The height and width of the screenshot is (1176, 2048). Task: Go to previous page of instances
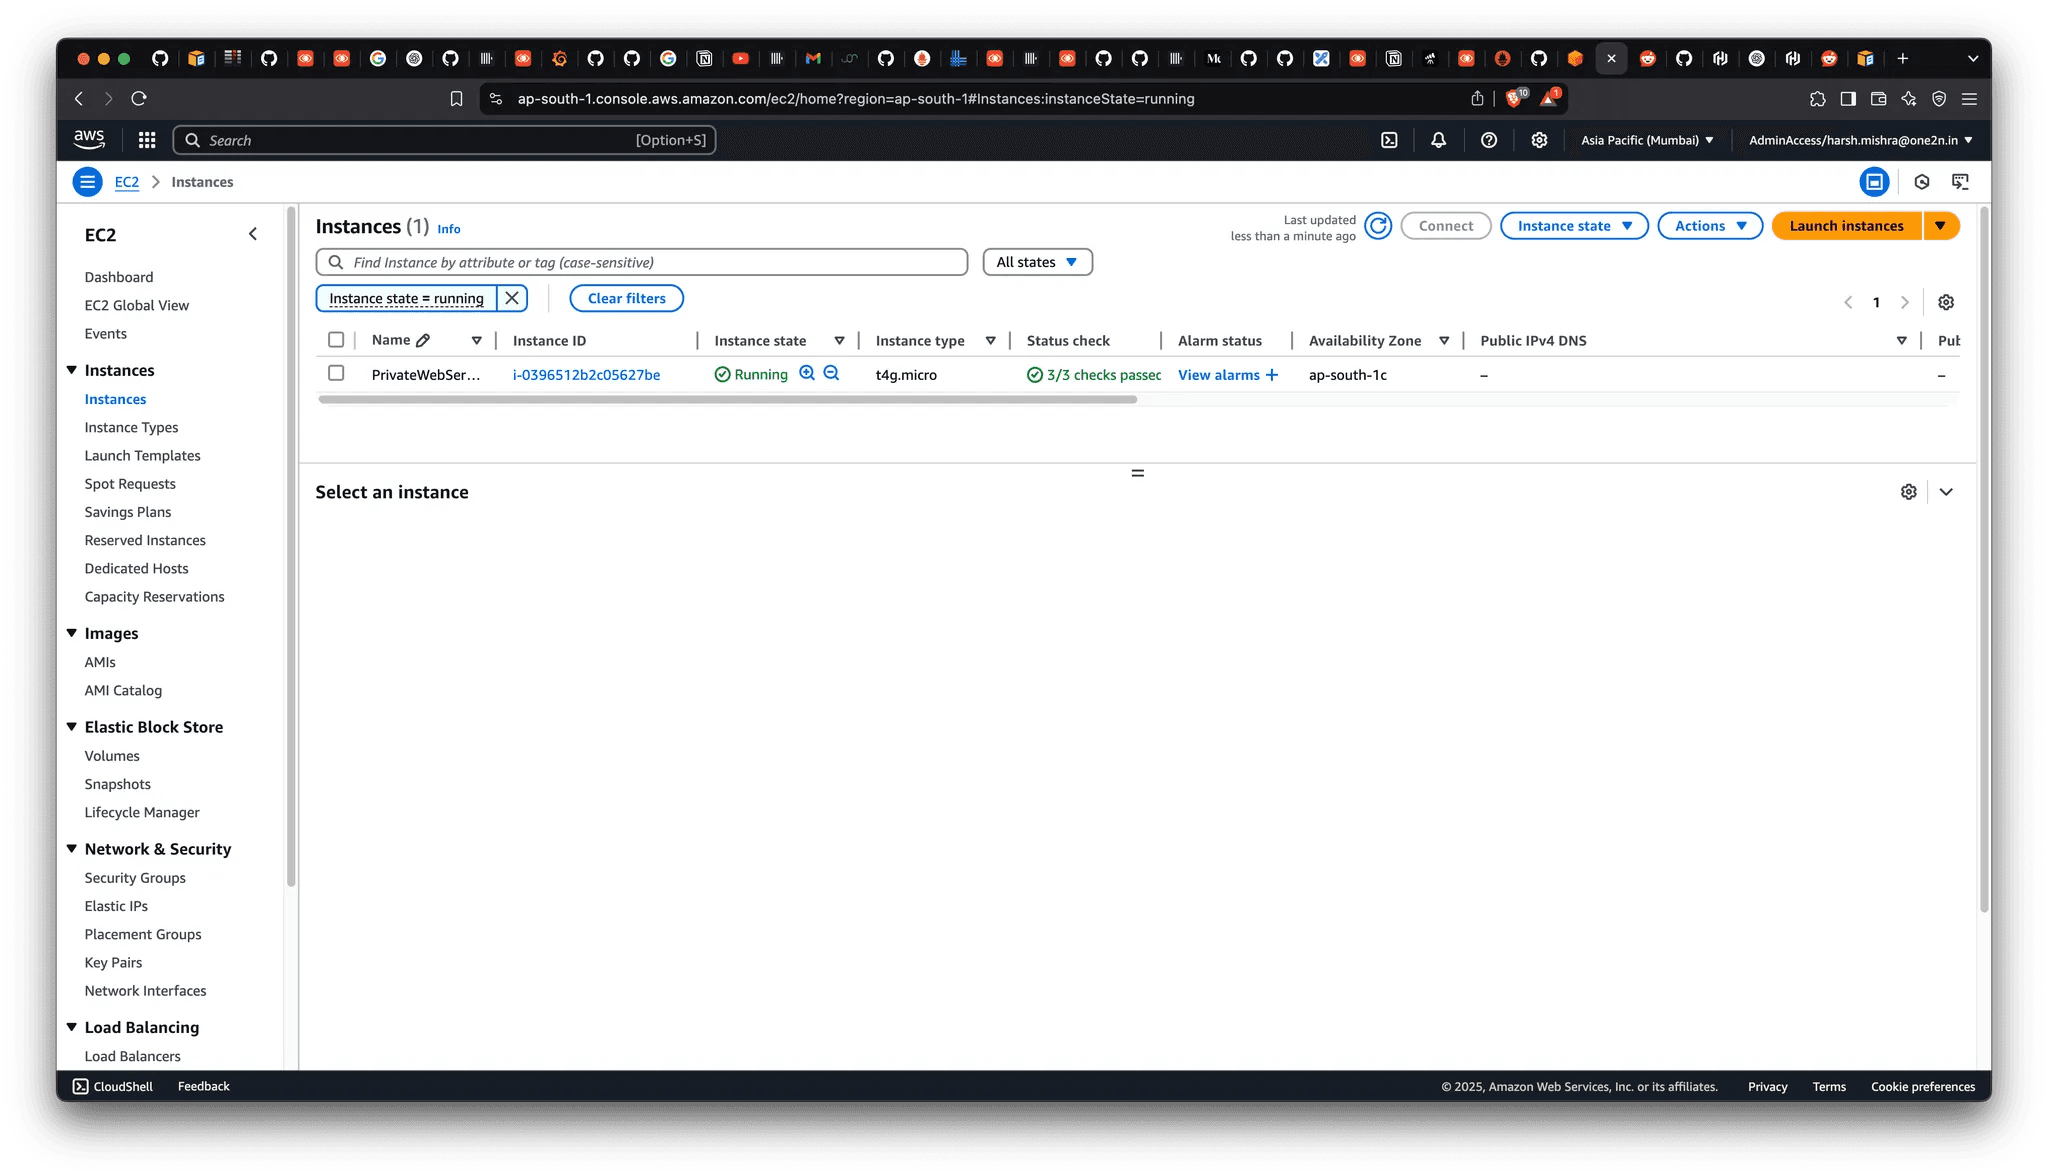tap(1848, 302)
